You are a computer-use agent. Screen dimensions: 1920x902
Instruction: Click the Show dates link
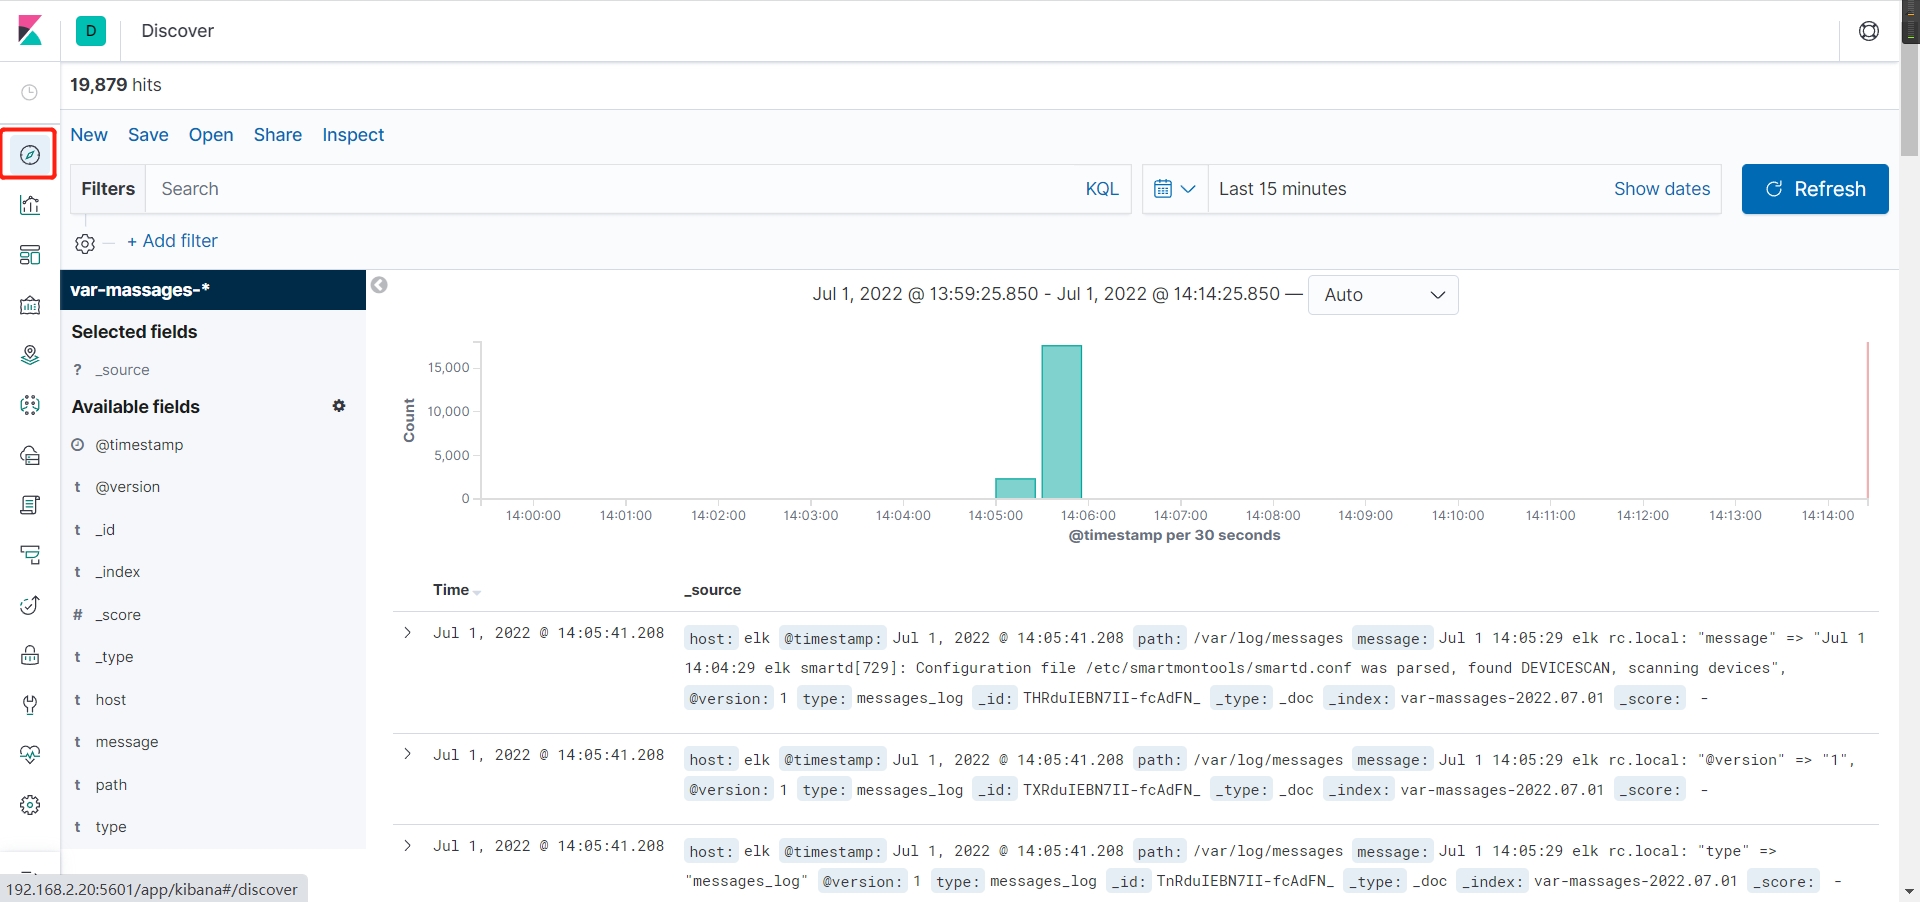(x=1661, y=189)
